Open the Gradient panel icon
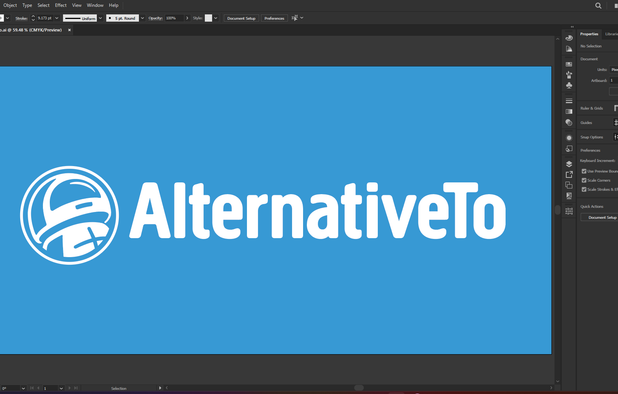This screenshot has height=394, width=618. tap(569, 112)
